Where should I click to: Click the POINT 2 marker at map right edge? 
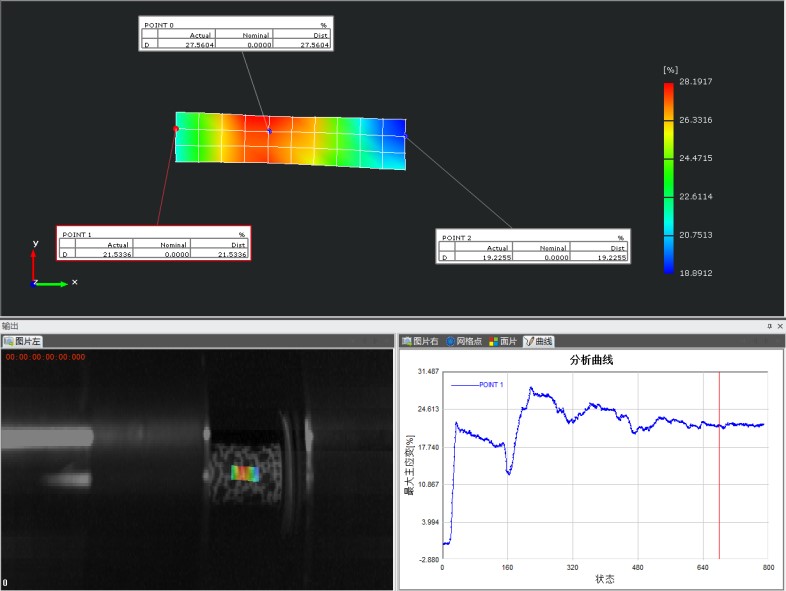[x=405, y=136]
